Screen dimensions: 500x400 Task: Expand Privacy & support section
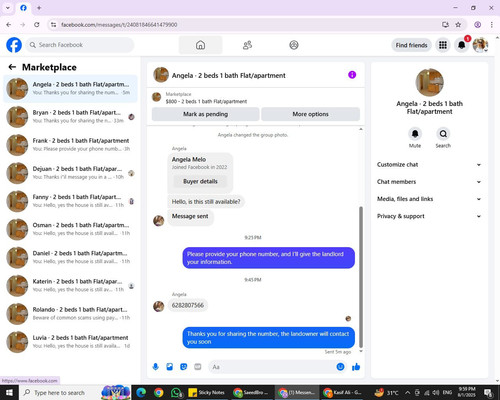429,216
